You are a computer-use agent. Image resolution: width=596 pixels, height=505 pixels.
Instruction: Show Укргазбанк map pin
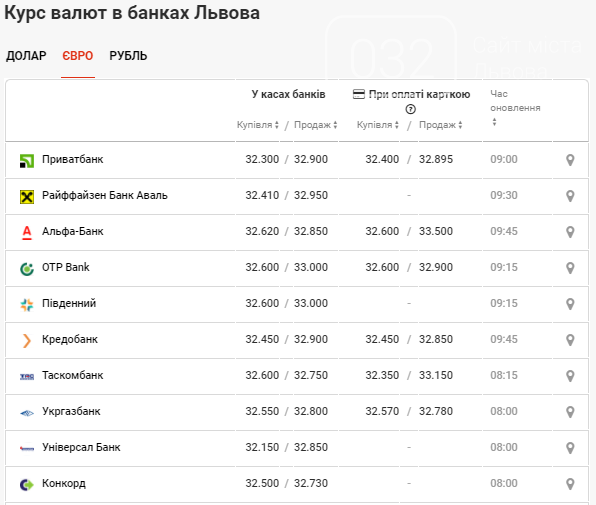570,412
